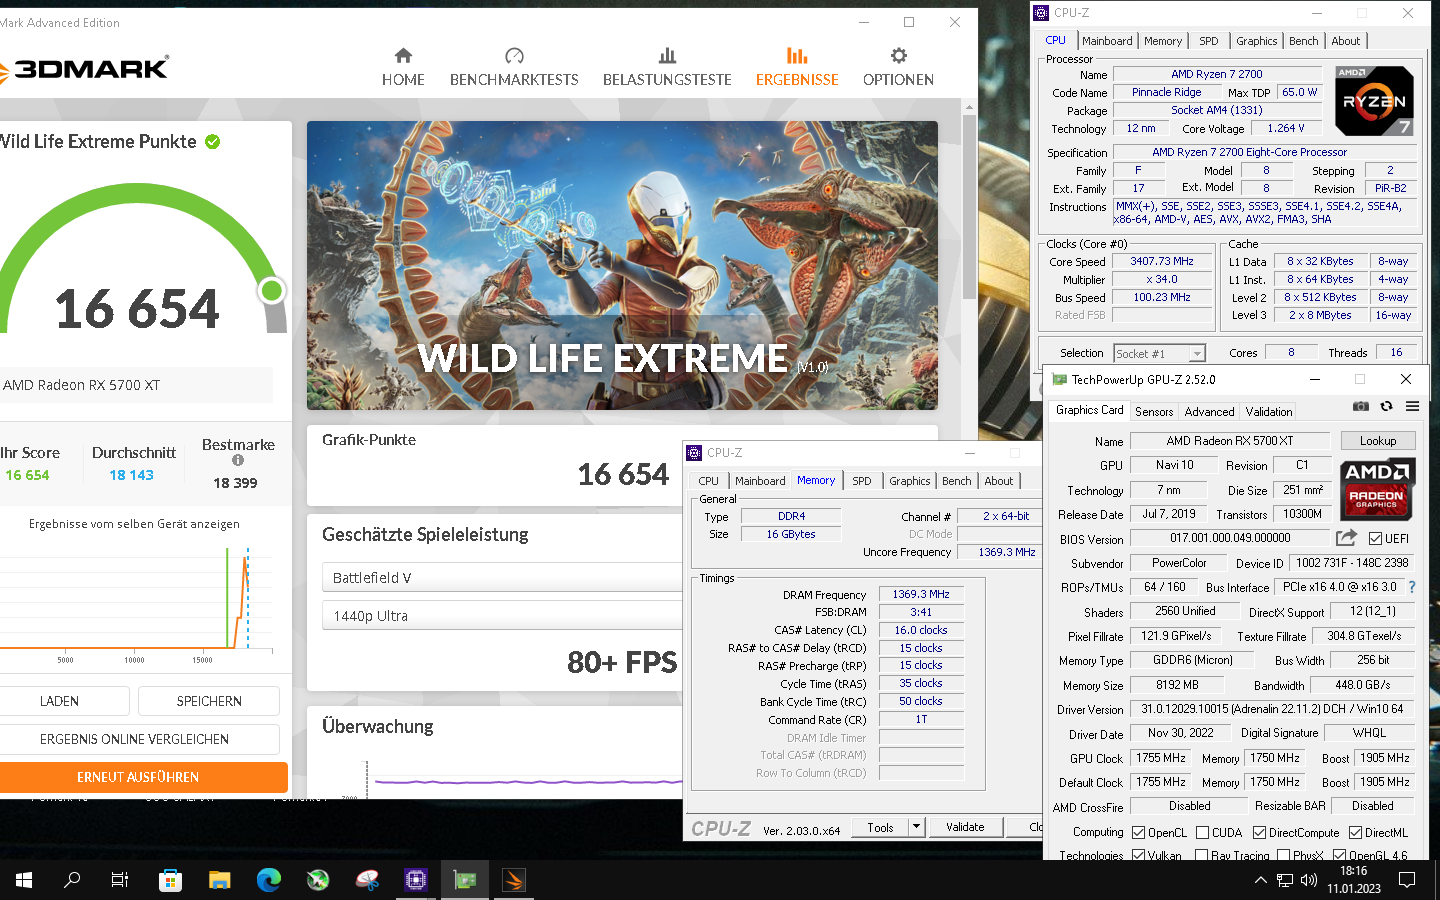
Task: Toggle the DirectCompute checkbox
Action: pos(1259,832)
